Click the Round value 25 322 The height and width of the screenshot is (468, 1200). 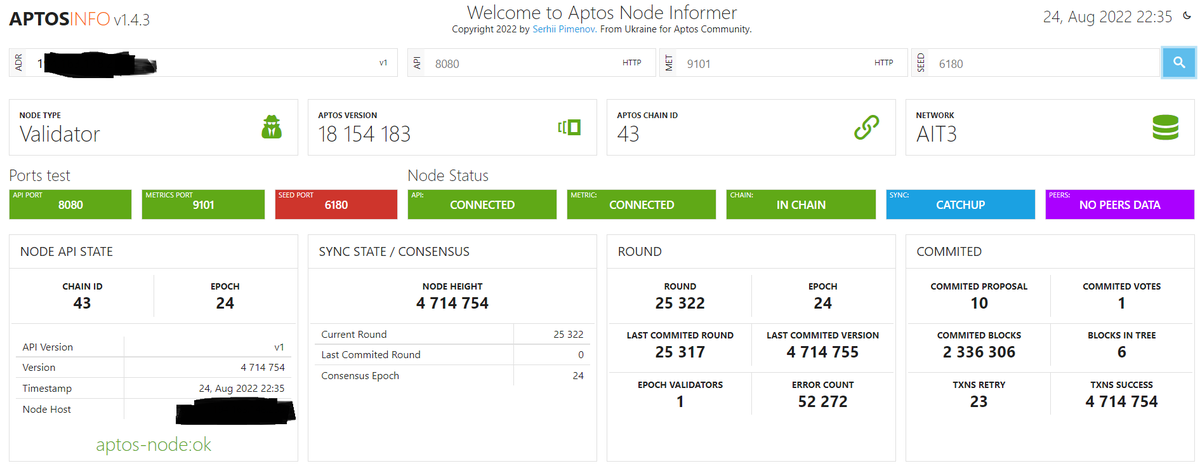[680, 303]
